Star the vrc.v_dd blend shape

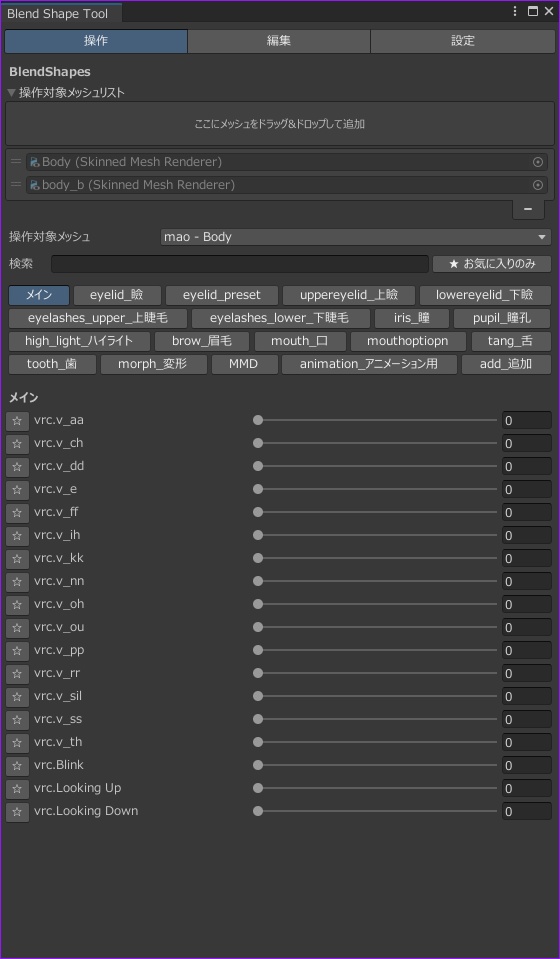click(x=17, y=467)
